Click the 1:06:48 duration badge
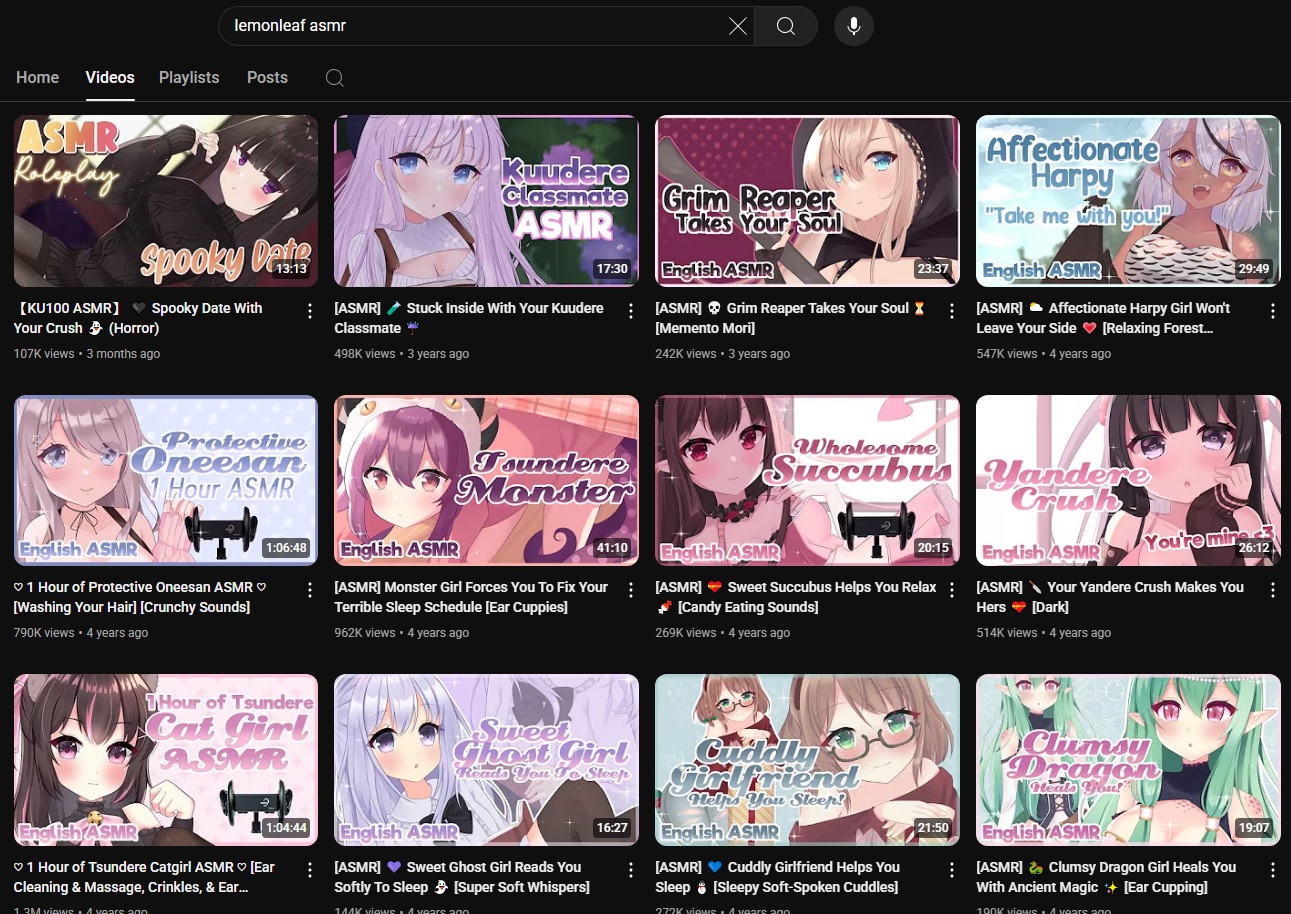Screen dimensions: 1291x914 coord(286,548)
